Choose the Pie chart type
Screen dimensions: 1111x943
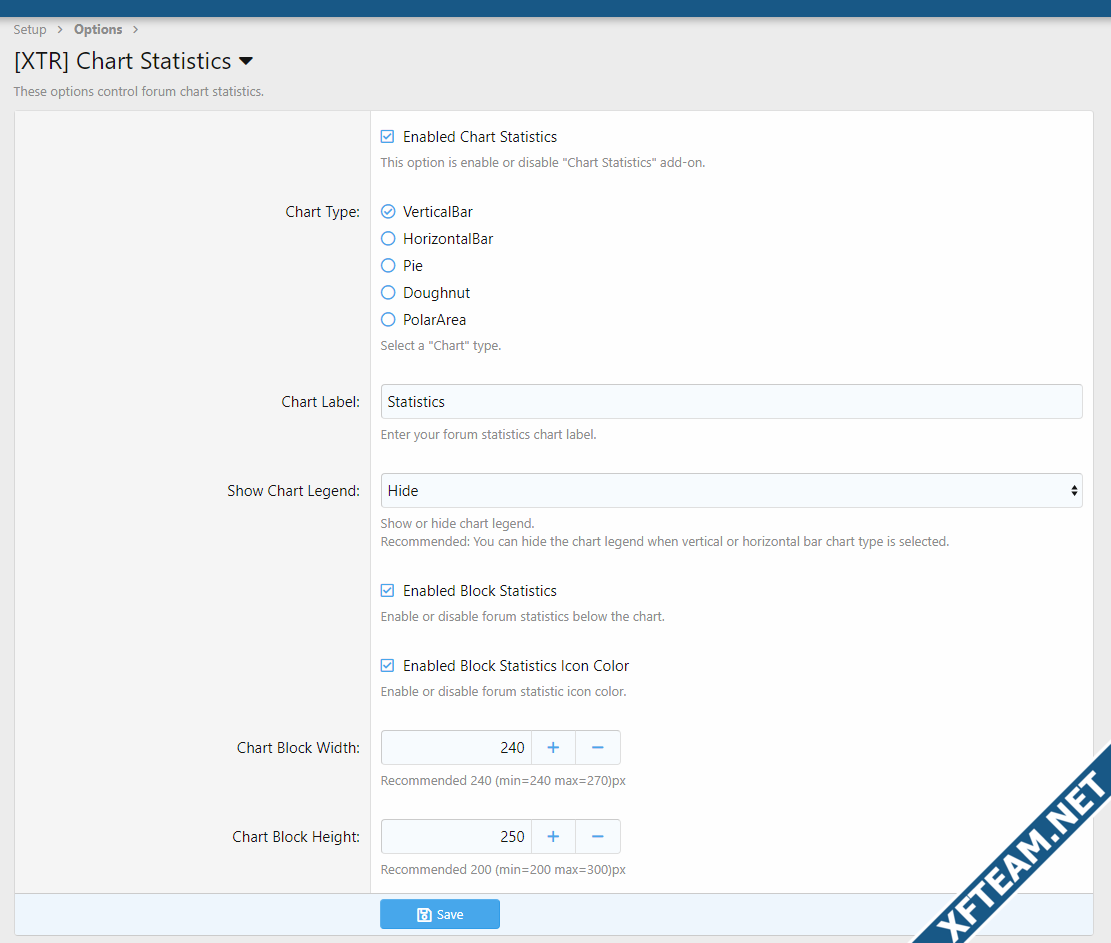(x=388, y=266)
